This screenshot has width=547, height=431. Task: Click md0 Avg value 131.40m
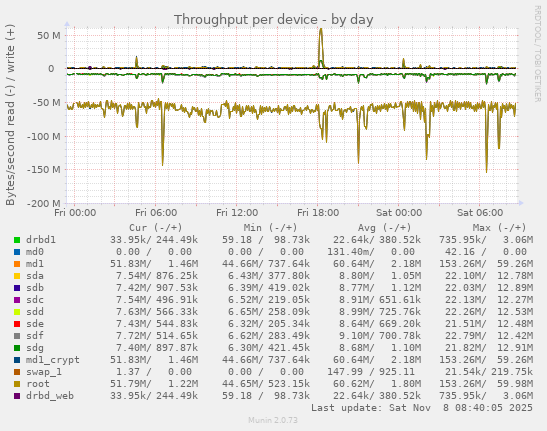tap(350, 252)
